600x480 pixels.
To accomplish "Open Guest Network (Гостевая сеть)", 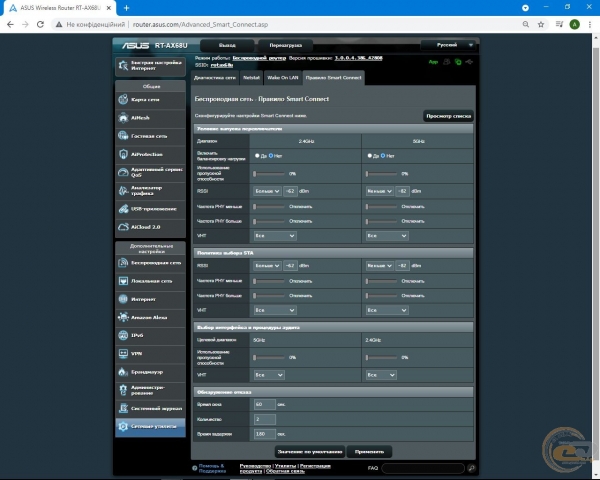I will [150, 136].
